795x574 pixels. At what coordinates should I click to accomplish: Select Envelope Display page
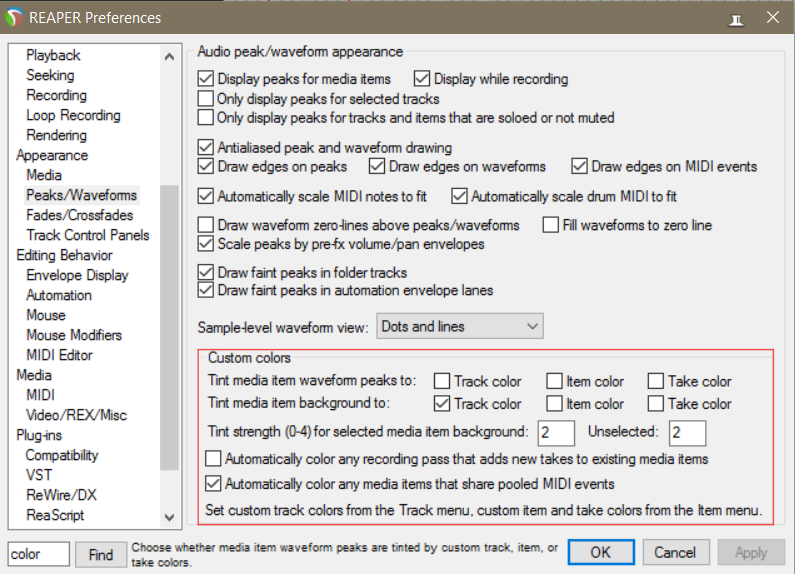77,275
